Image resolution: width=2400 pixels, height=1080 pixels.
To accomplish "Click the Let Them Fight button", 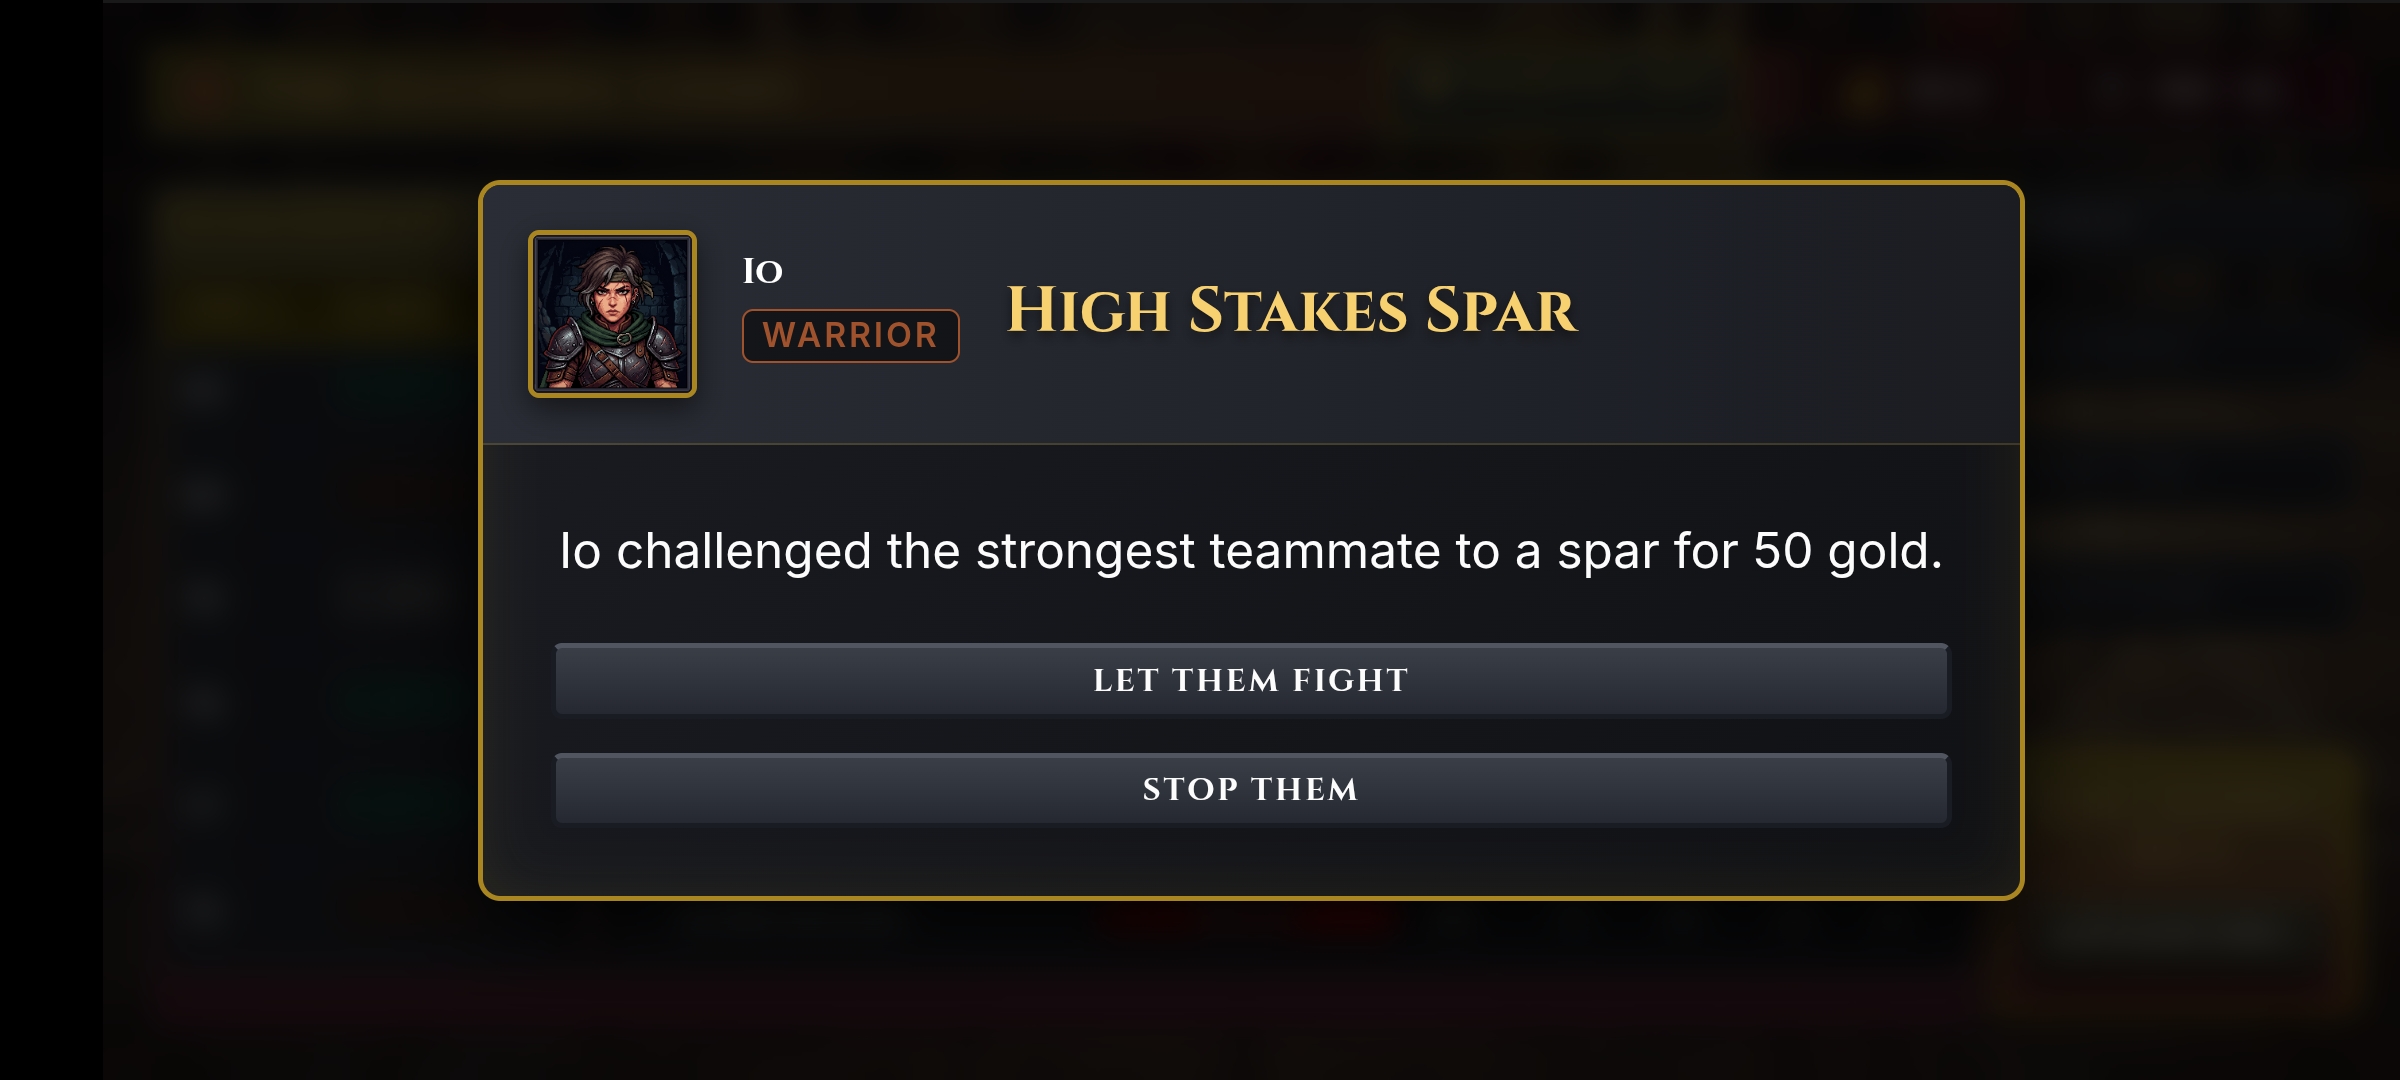I will pos(1251,681).
